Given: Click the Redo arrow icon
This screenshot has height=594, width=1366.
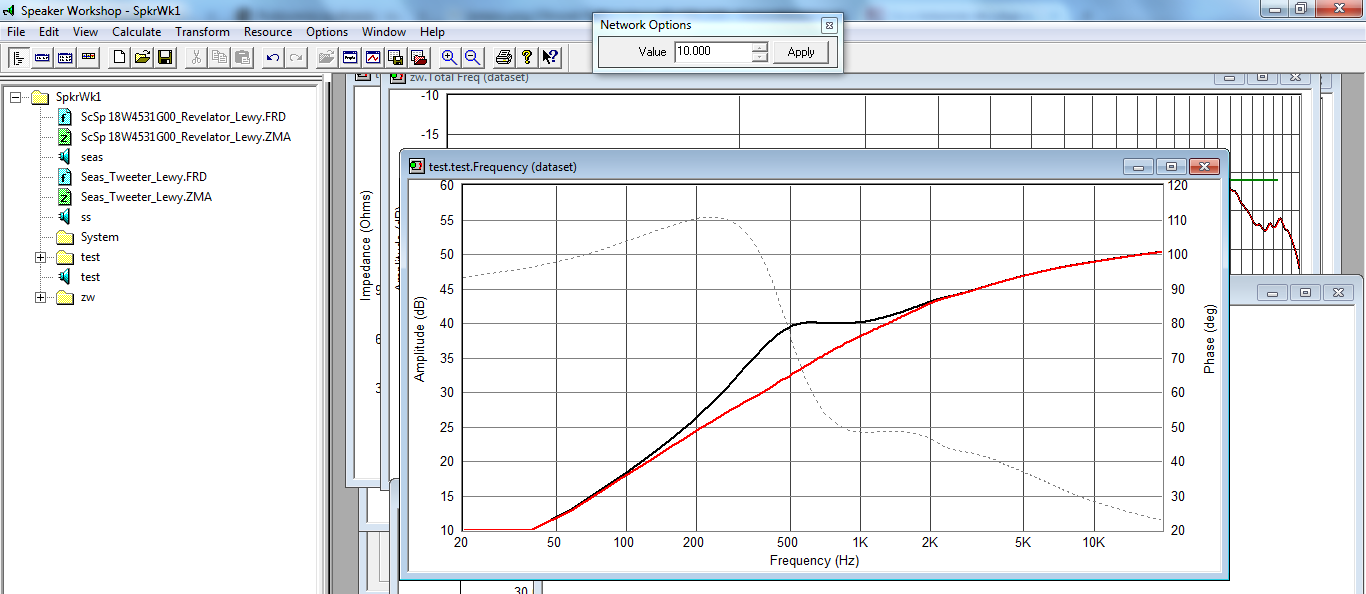Looking at the screenshot, I should [x=296, y=57].
